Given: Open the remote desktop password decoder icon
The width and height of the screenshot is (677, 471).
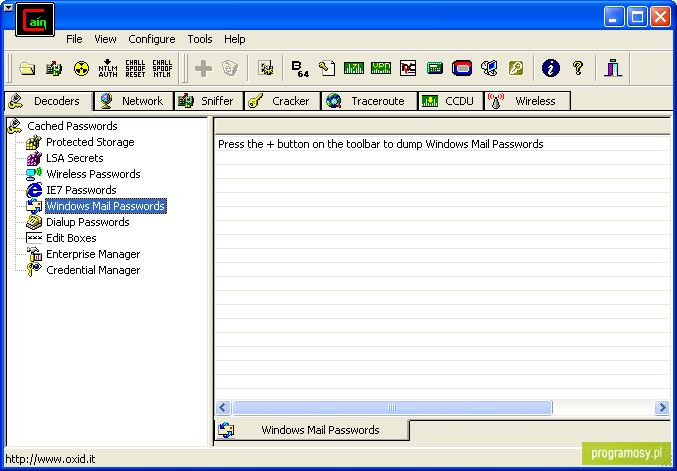Looking at the screenshot, I should pos(489,68).
